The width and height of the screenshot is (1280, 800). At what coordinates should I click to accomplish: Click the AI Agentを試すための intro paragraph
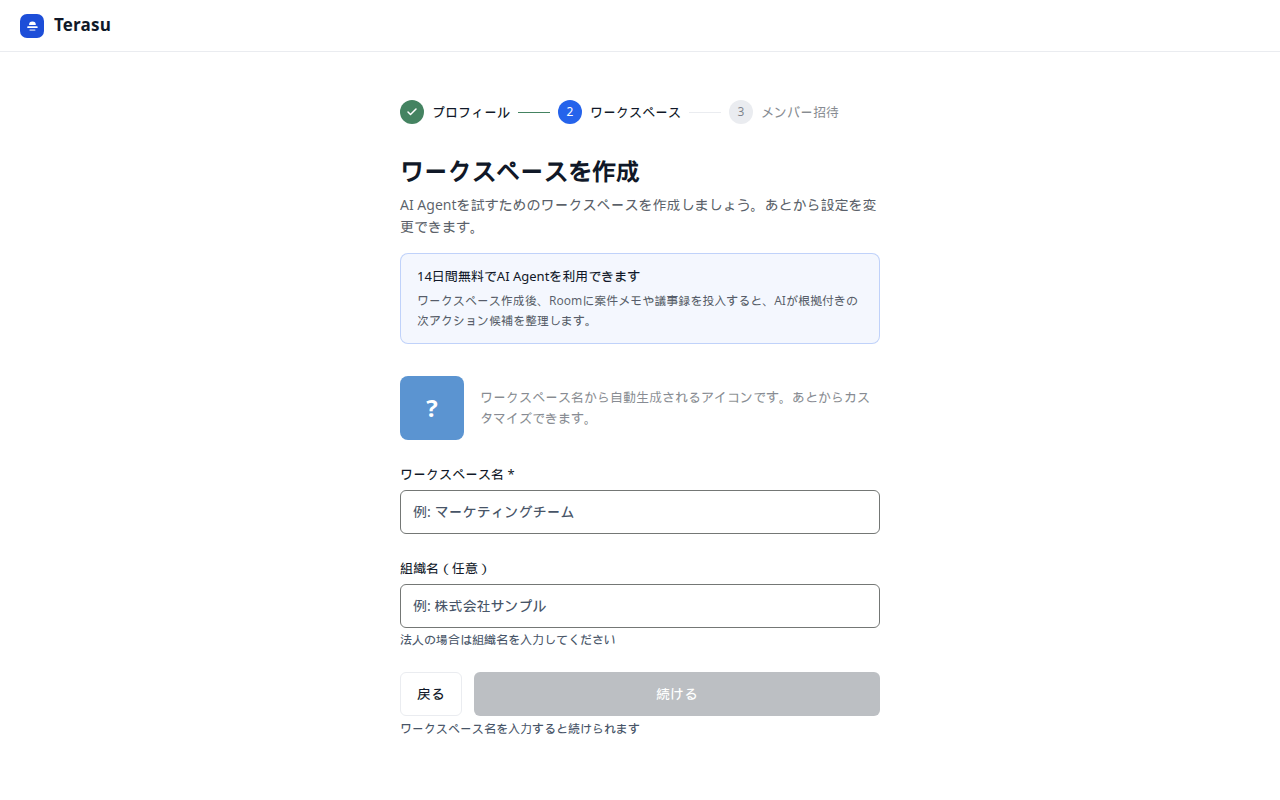tap(639, 216)
